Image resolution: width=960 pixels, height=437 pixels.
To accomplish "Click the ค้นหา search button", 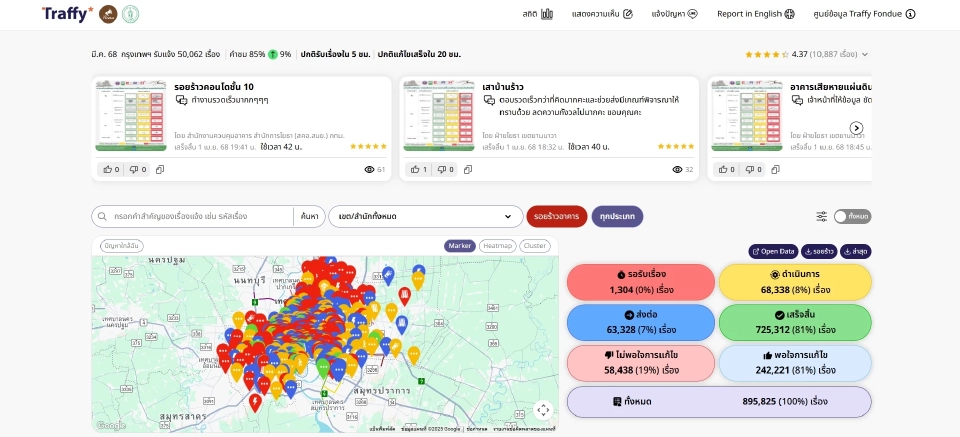I will click(308, 216).
